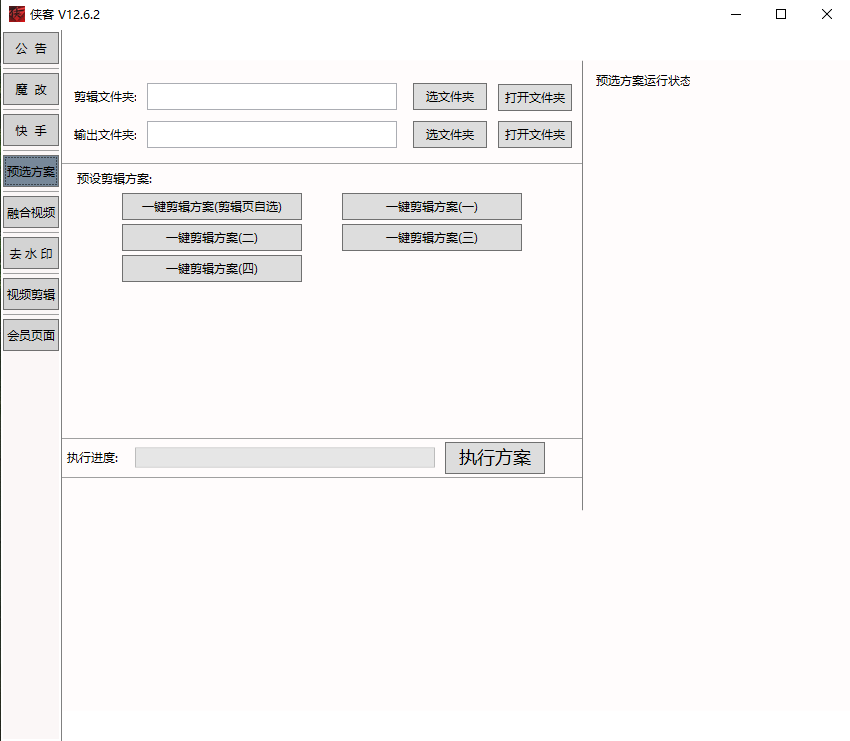Switch to the 融合视频 video merge tool

31,211
